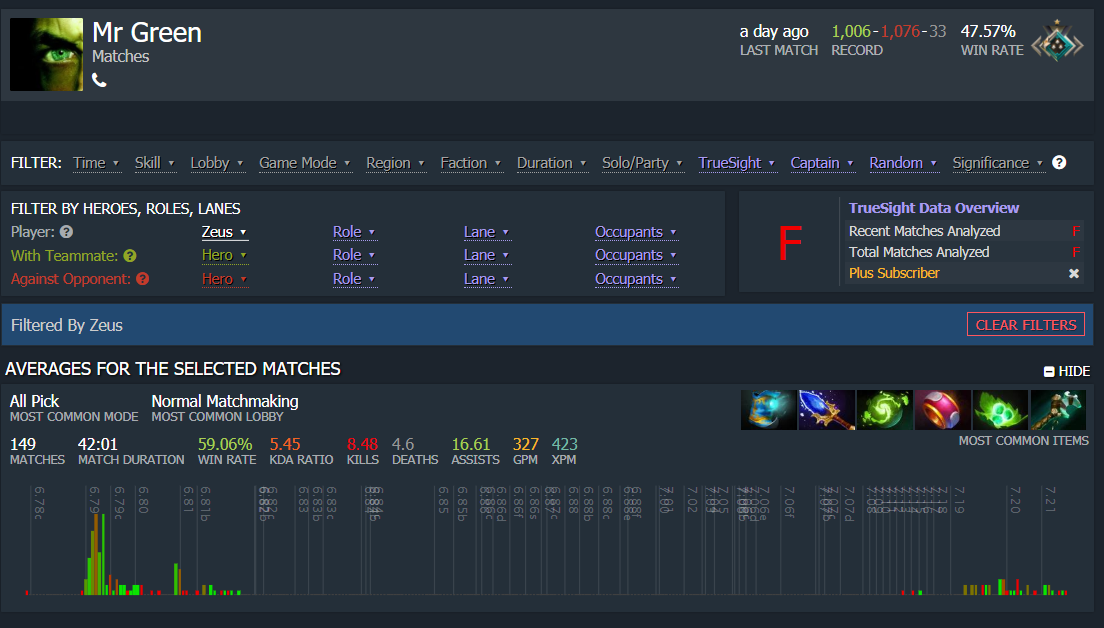
Task: Open the TrueSight Data Overview link
Action: point(934,208)
